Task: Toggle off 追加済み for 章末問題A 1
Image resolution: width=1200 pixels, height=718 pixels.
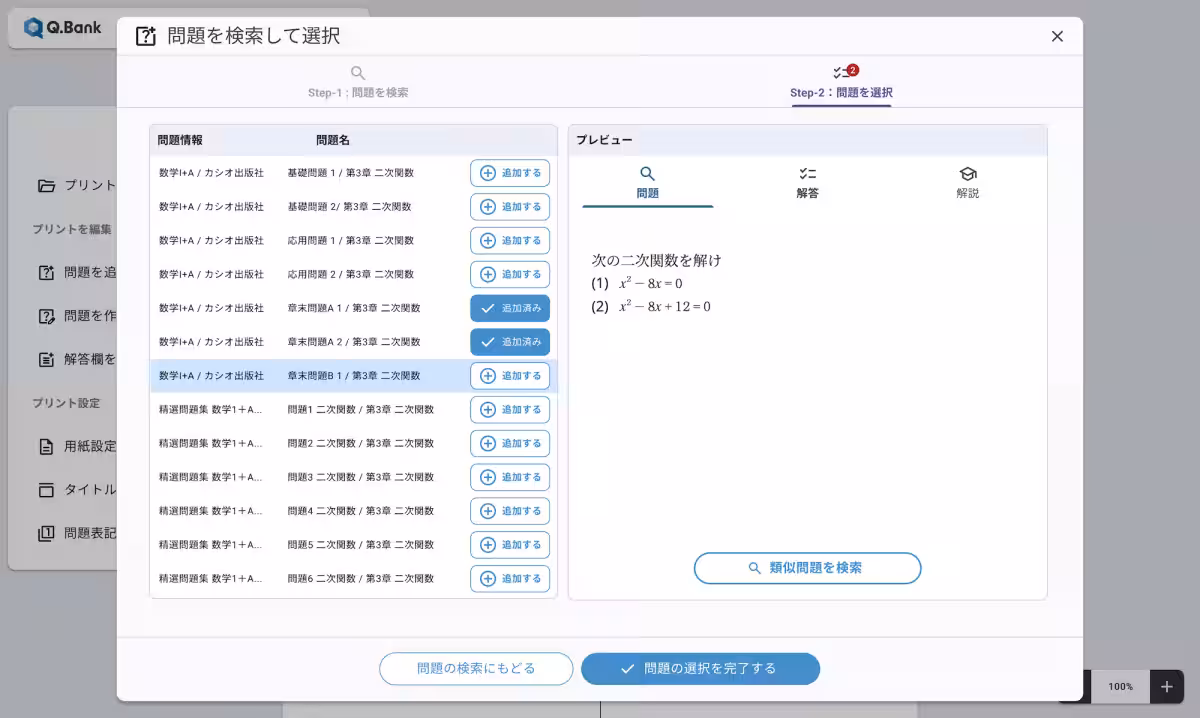Action: click(510, 308)
